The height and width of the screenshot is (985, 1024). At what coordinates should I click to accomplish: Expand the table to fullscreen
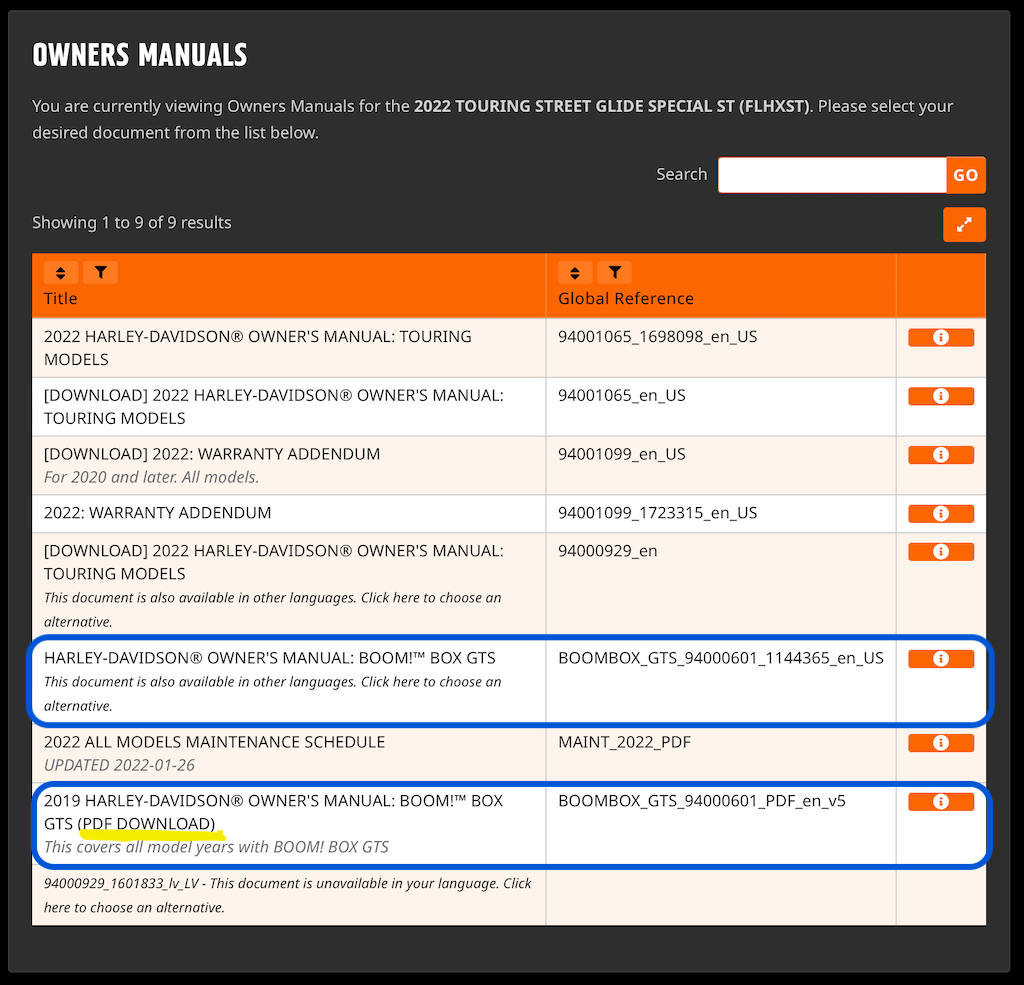click(964, 225)
